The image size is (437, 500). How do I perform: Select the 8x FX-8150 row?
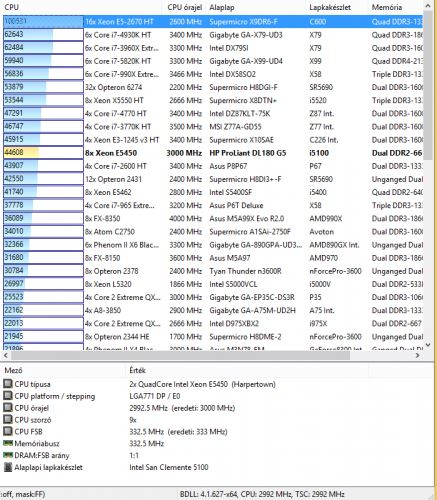213,258
